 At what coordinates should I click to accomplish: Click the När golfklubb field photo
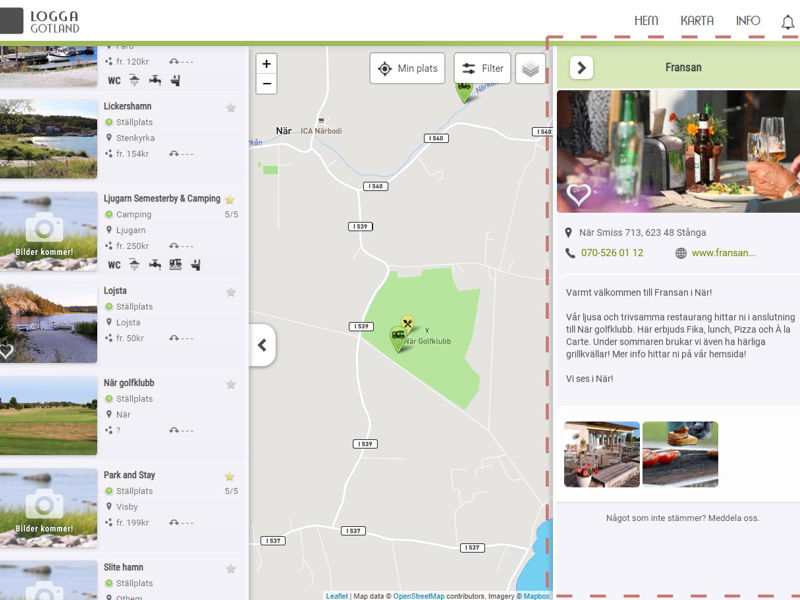[x=48, y=416]
